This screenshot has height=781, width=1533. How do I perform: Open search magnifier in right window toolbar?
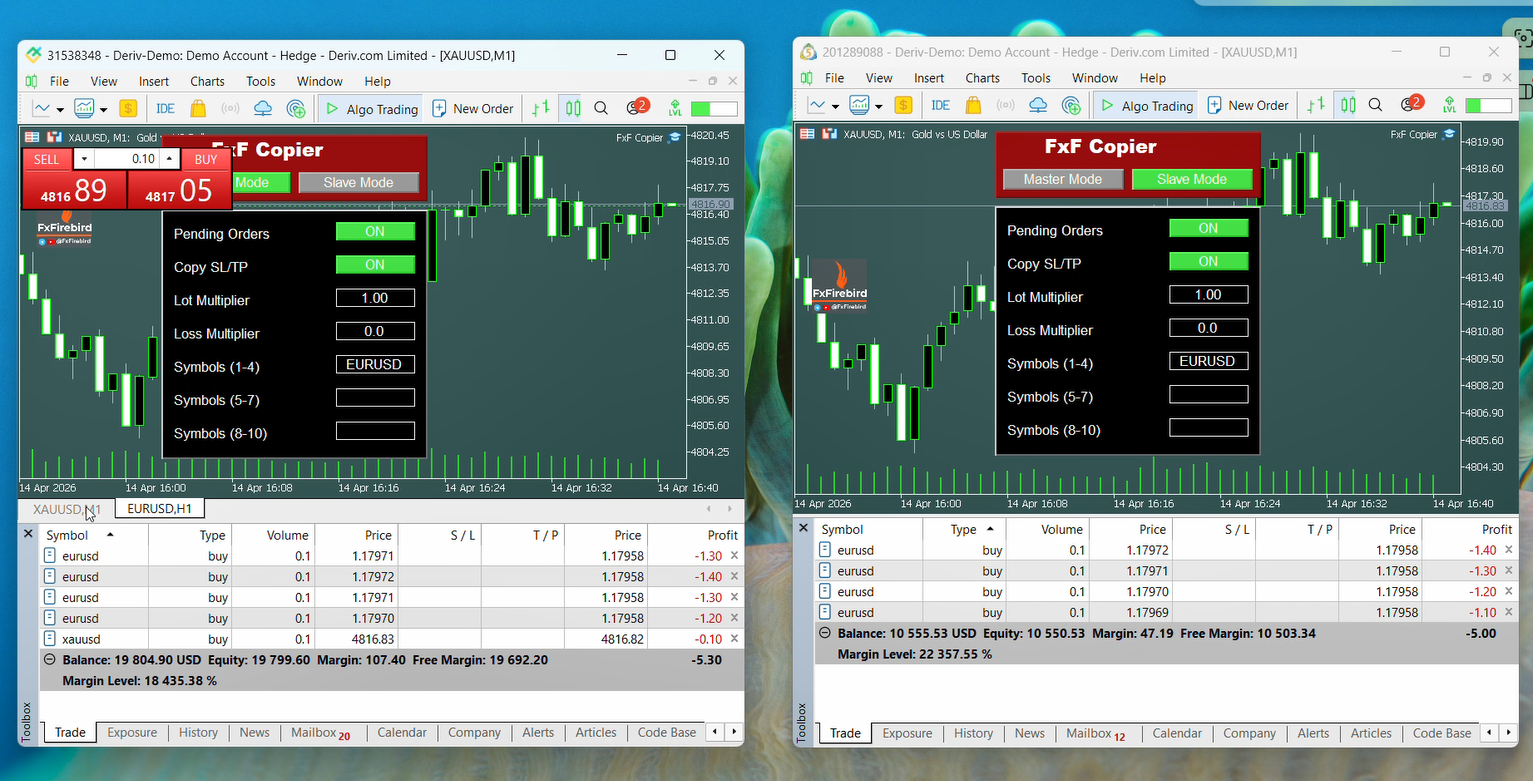[x=1376, y=105]
